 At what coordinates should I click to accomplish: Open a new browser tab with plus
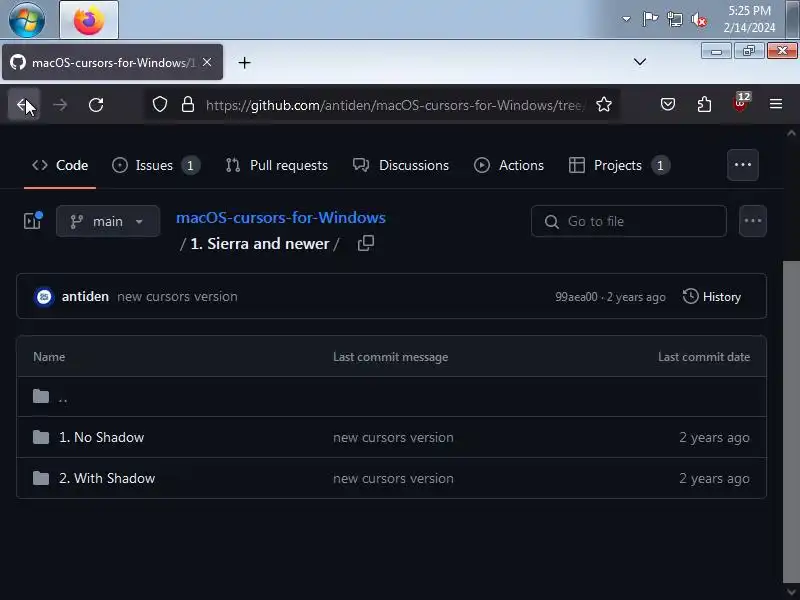(244, 63)
